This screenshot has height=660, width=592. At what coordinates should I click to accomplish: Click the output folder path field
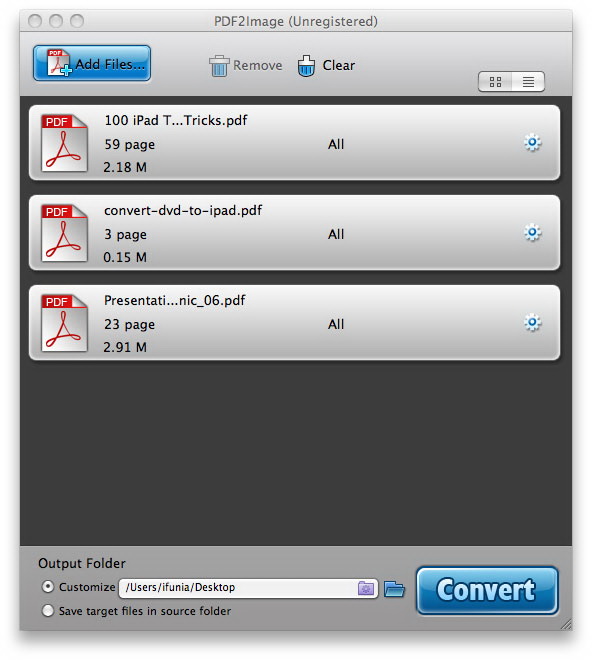coord(248,588)
